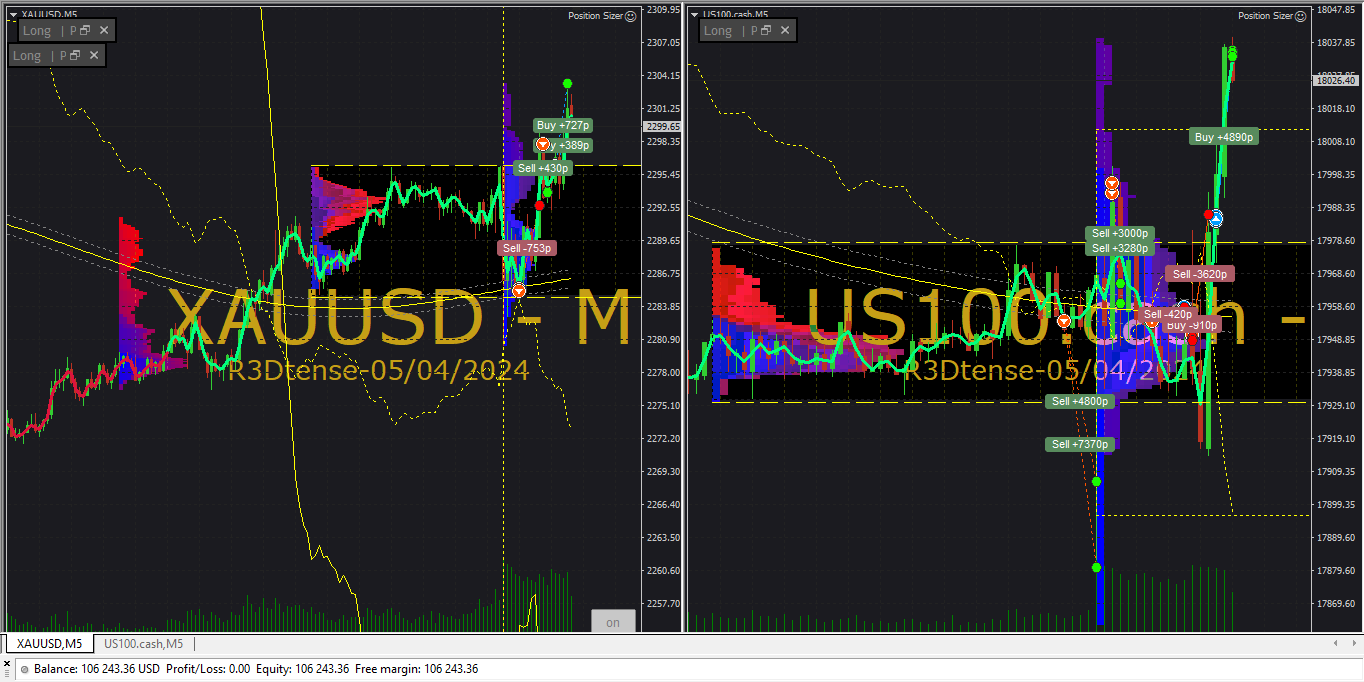This screenshot has height=682, width=1364.
Task: Click the Balance 106 243.36 USD status text
Action: (x=97, y=669)
